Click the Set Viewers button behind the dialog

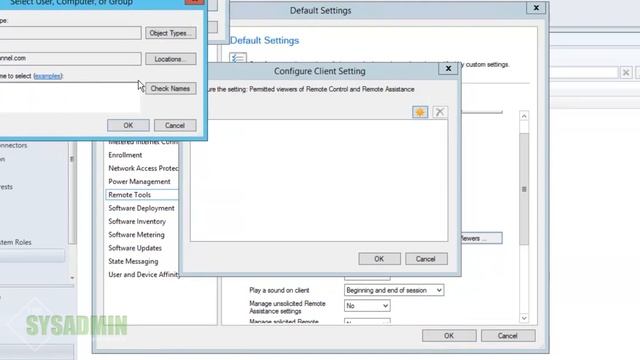click(482, 238)
